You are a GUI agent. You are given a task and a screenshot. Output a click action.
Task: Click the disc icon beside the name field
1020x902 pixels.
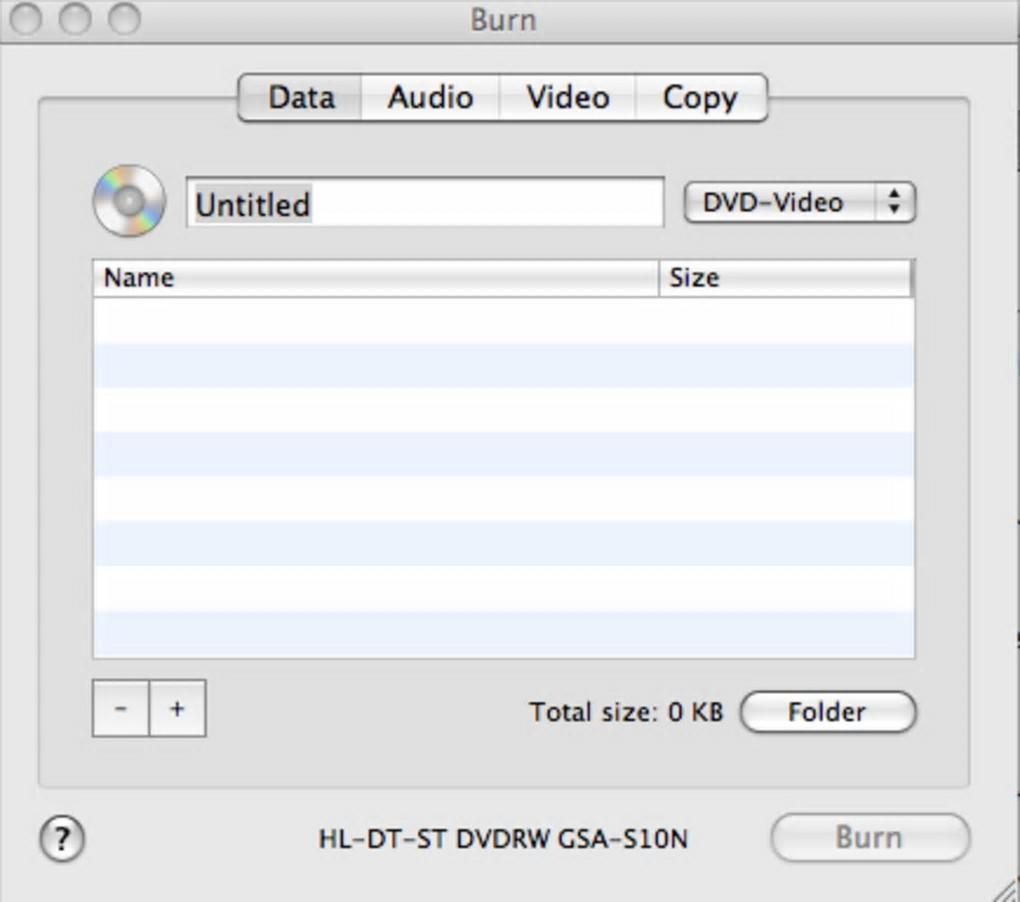click(x=128, y=201)
